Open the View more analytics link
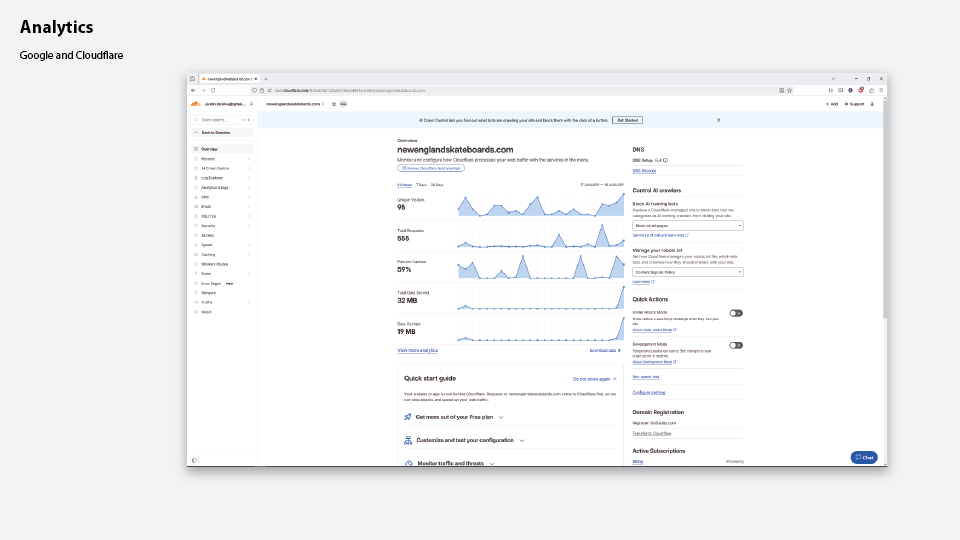 [x=417, y=350]
